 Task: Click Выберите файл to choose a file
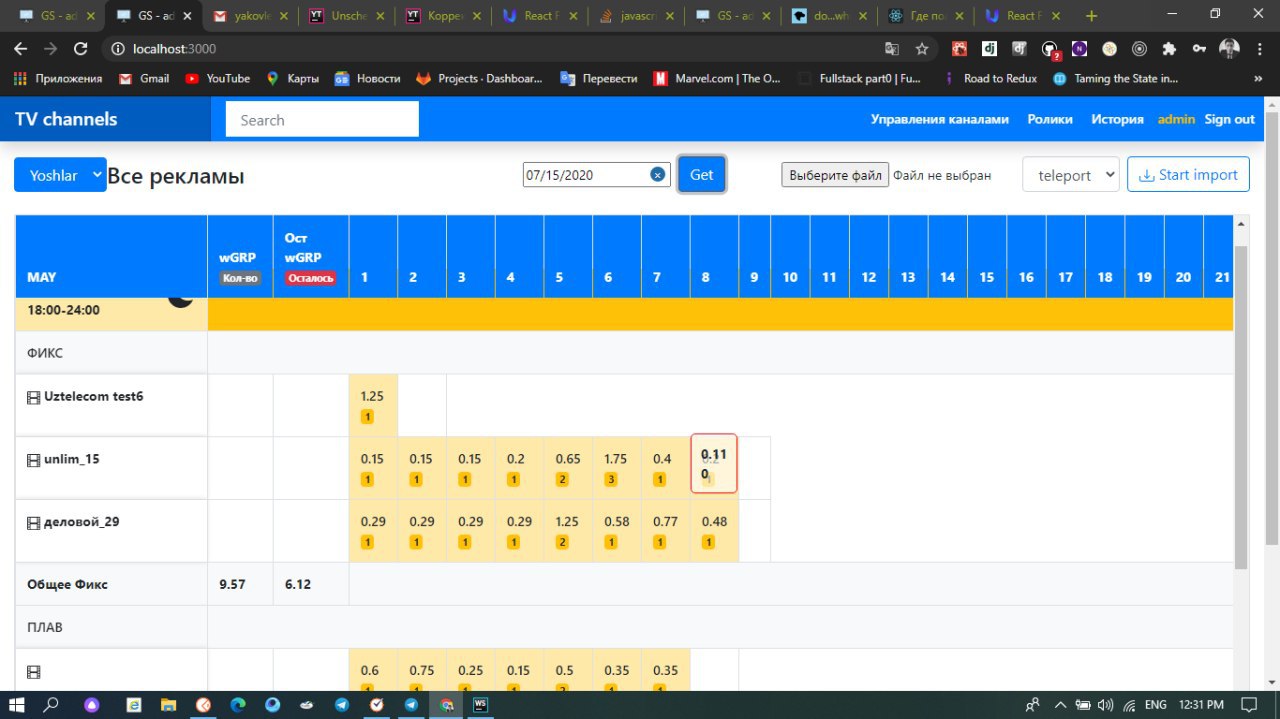(835, 175)
